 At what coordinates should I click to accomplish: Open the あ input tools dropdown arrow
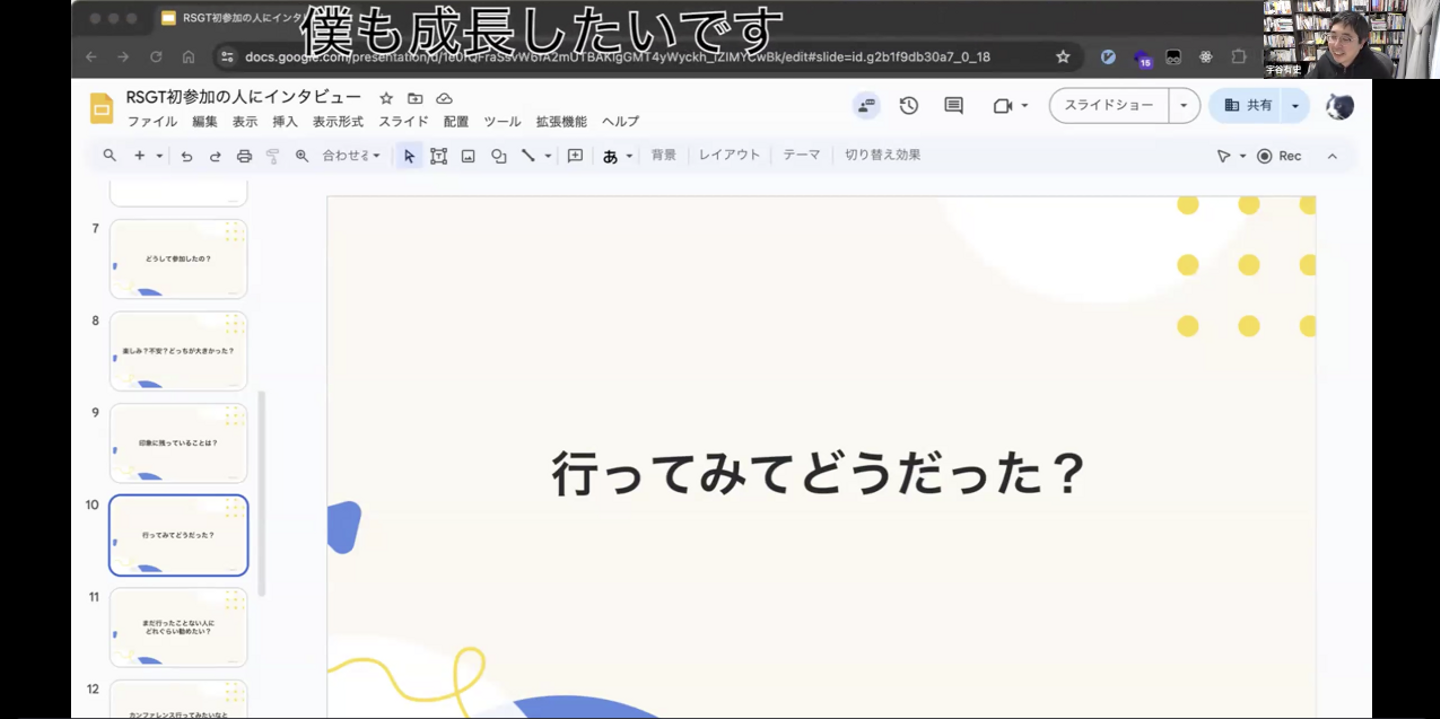629,156
